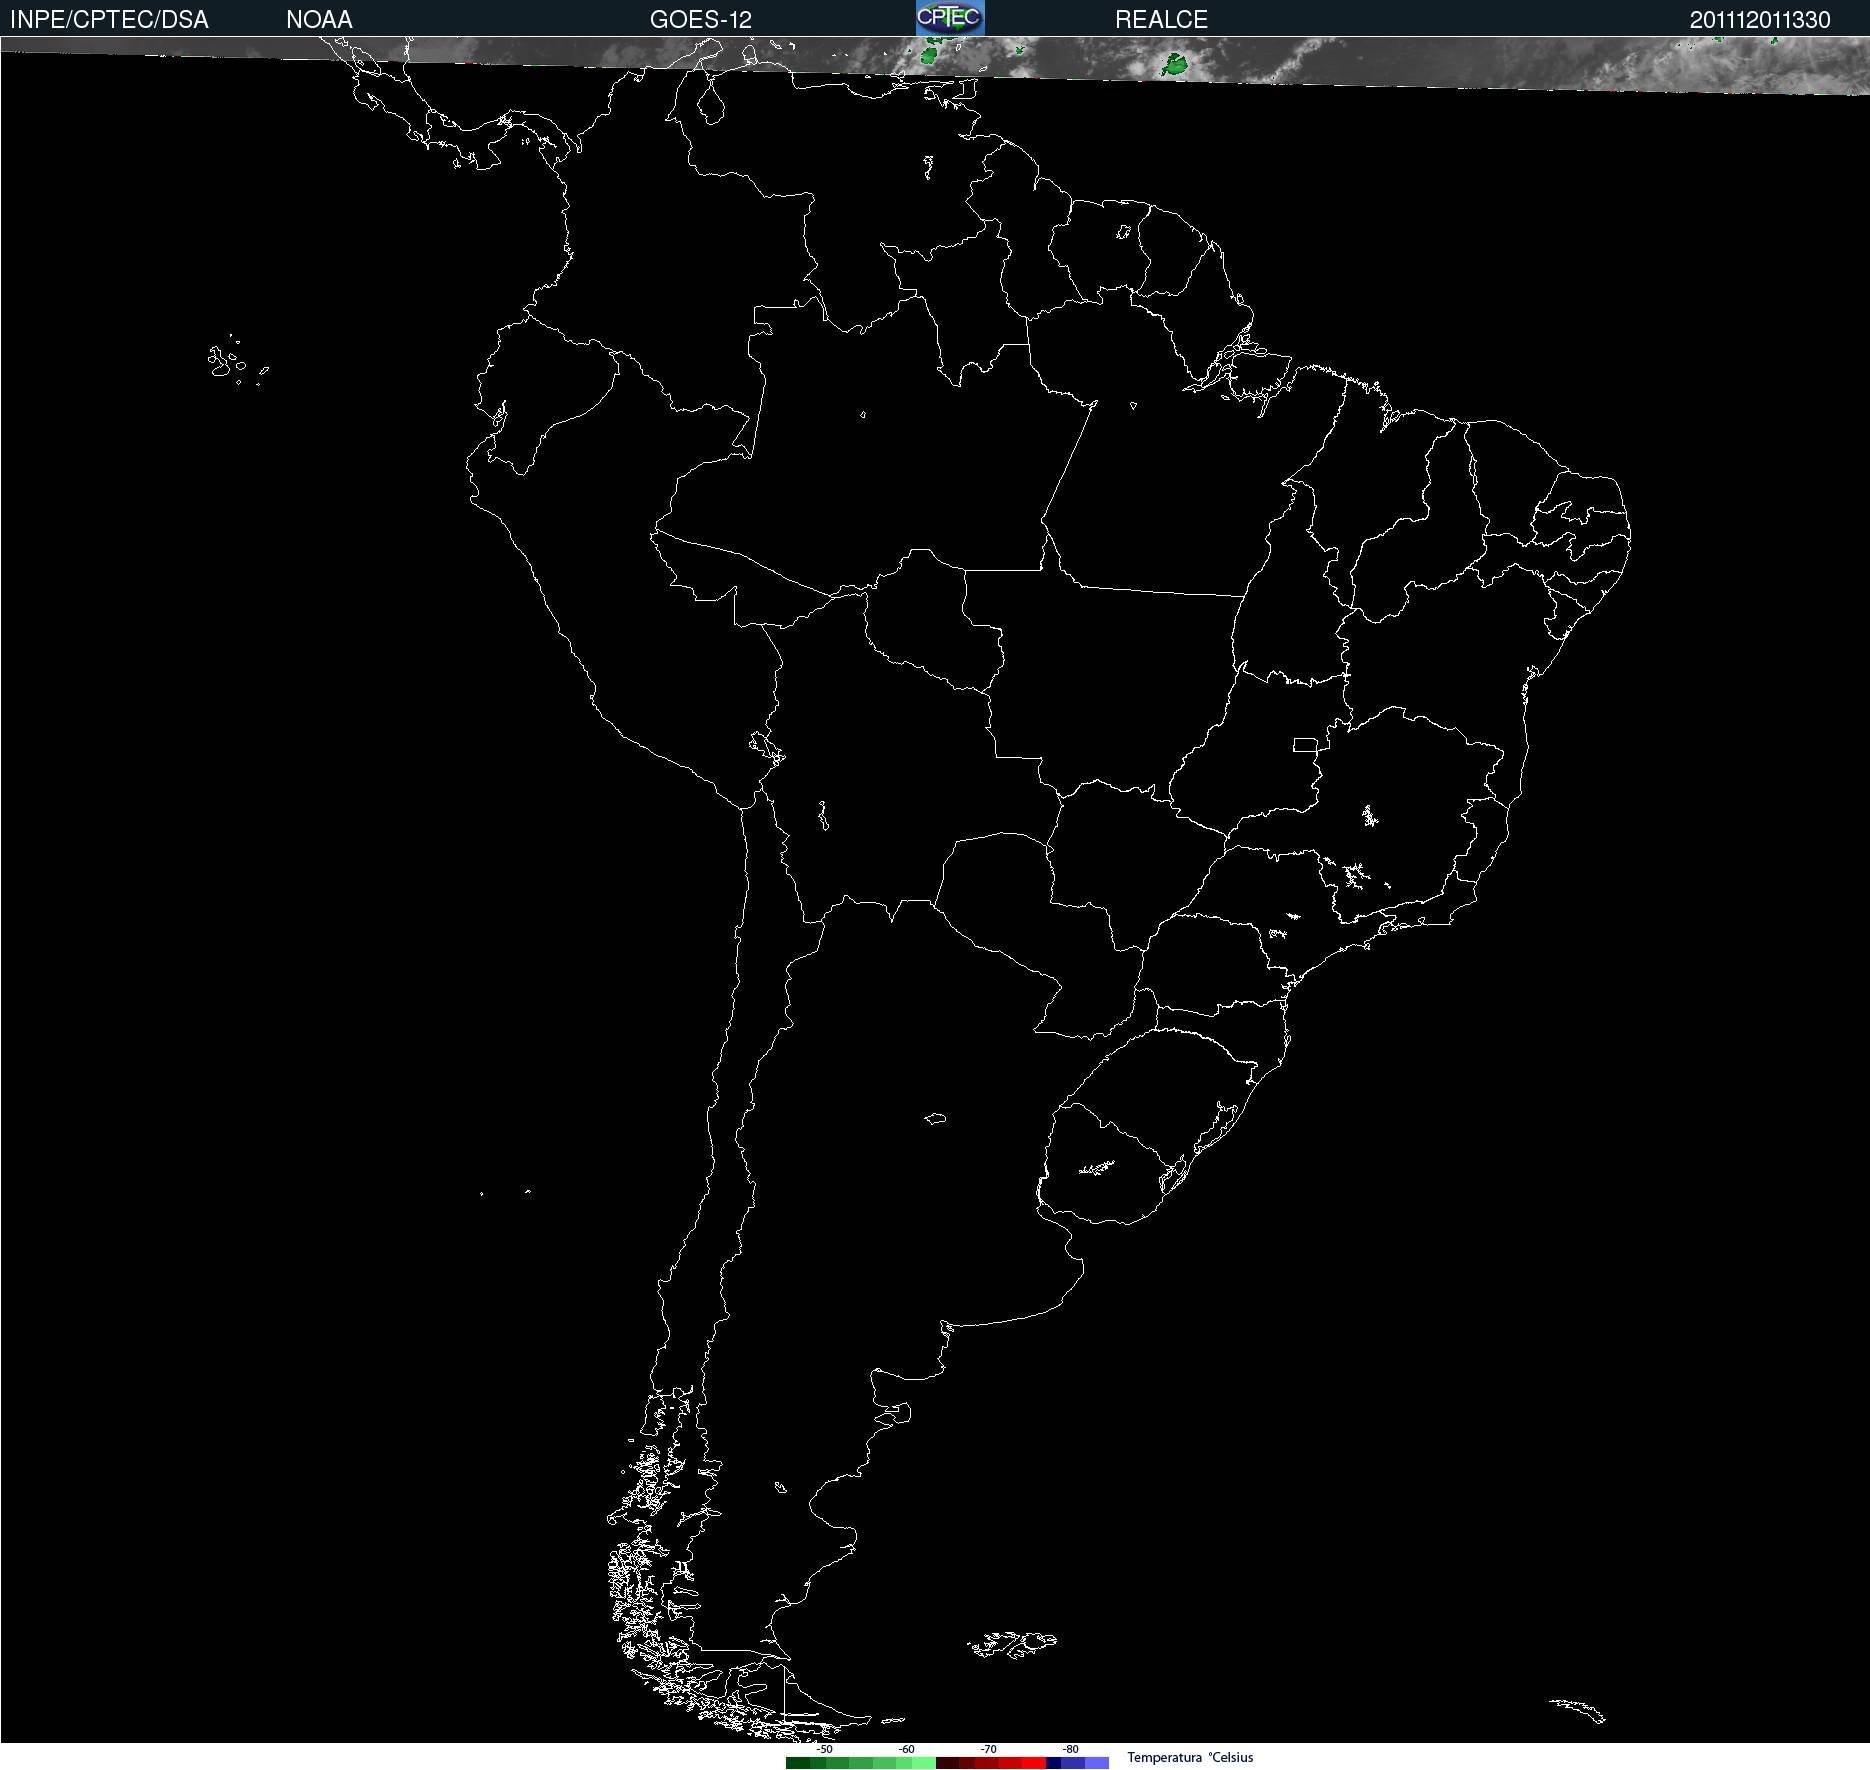This screenshot has height=1770, width=1870.
Task: Click the Temperatura °Celsius legend caption
Action: click(1190, 1757)
